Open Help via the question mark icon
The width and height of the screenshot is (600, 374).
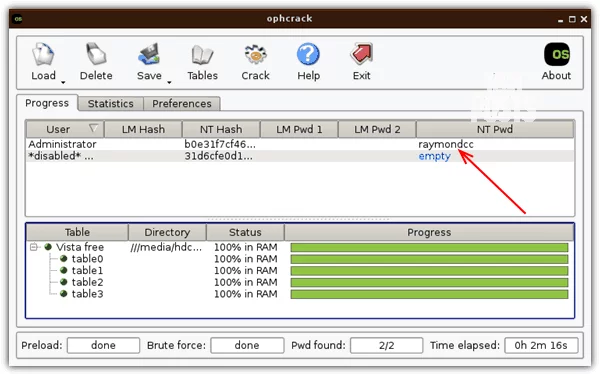pos(308,54)
